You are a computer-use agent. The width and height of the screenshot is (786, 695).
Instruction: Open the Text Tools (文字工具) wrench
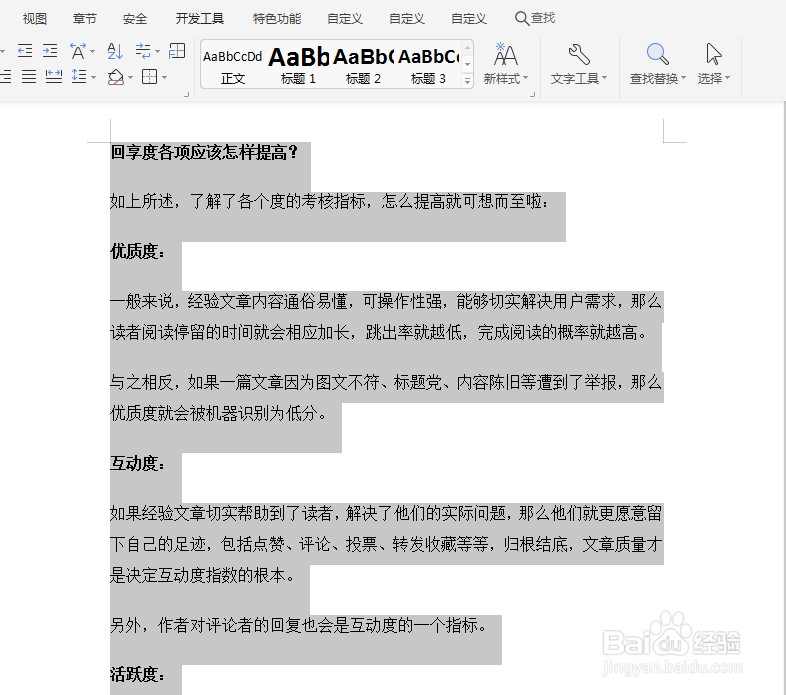(579, 64)
